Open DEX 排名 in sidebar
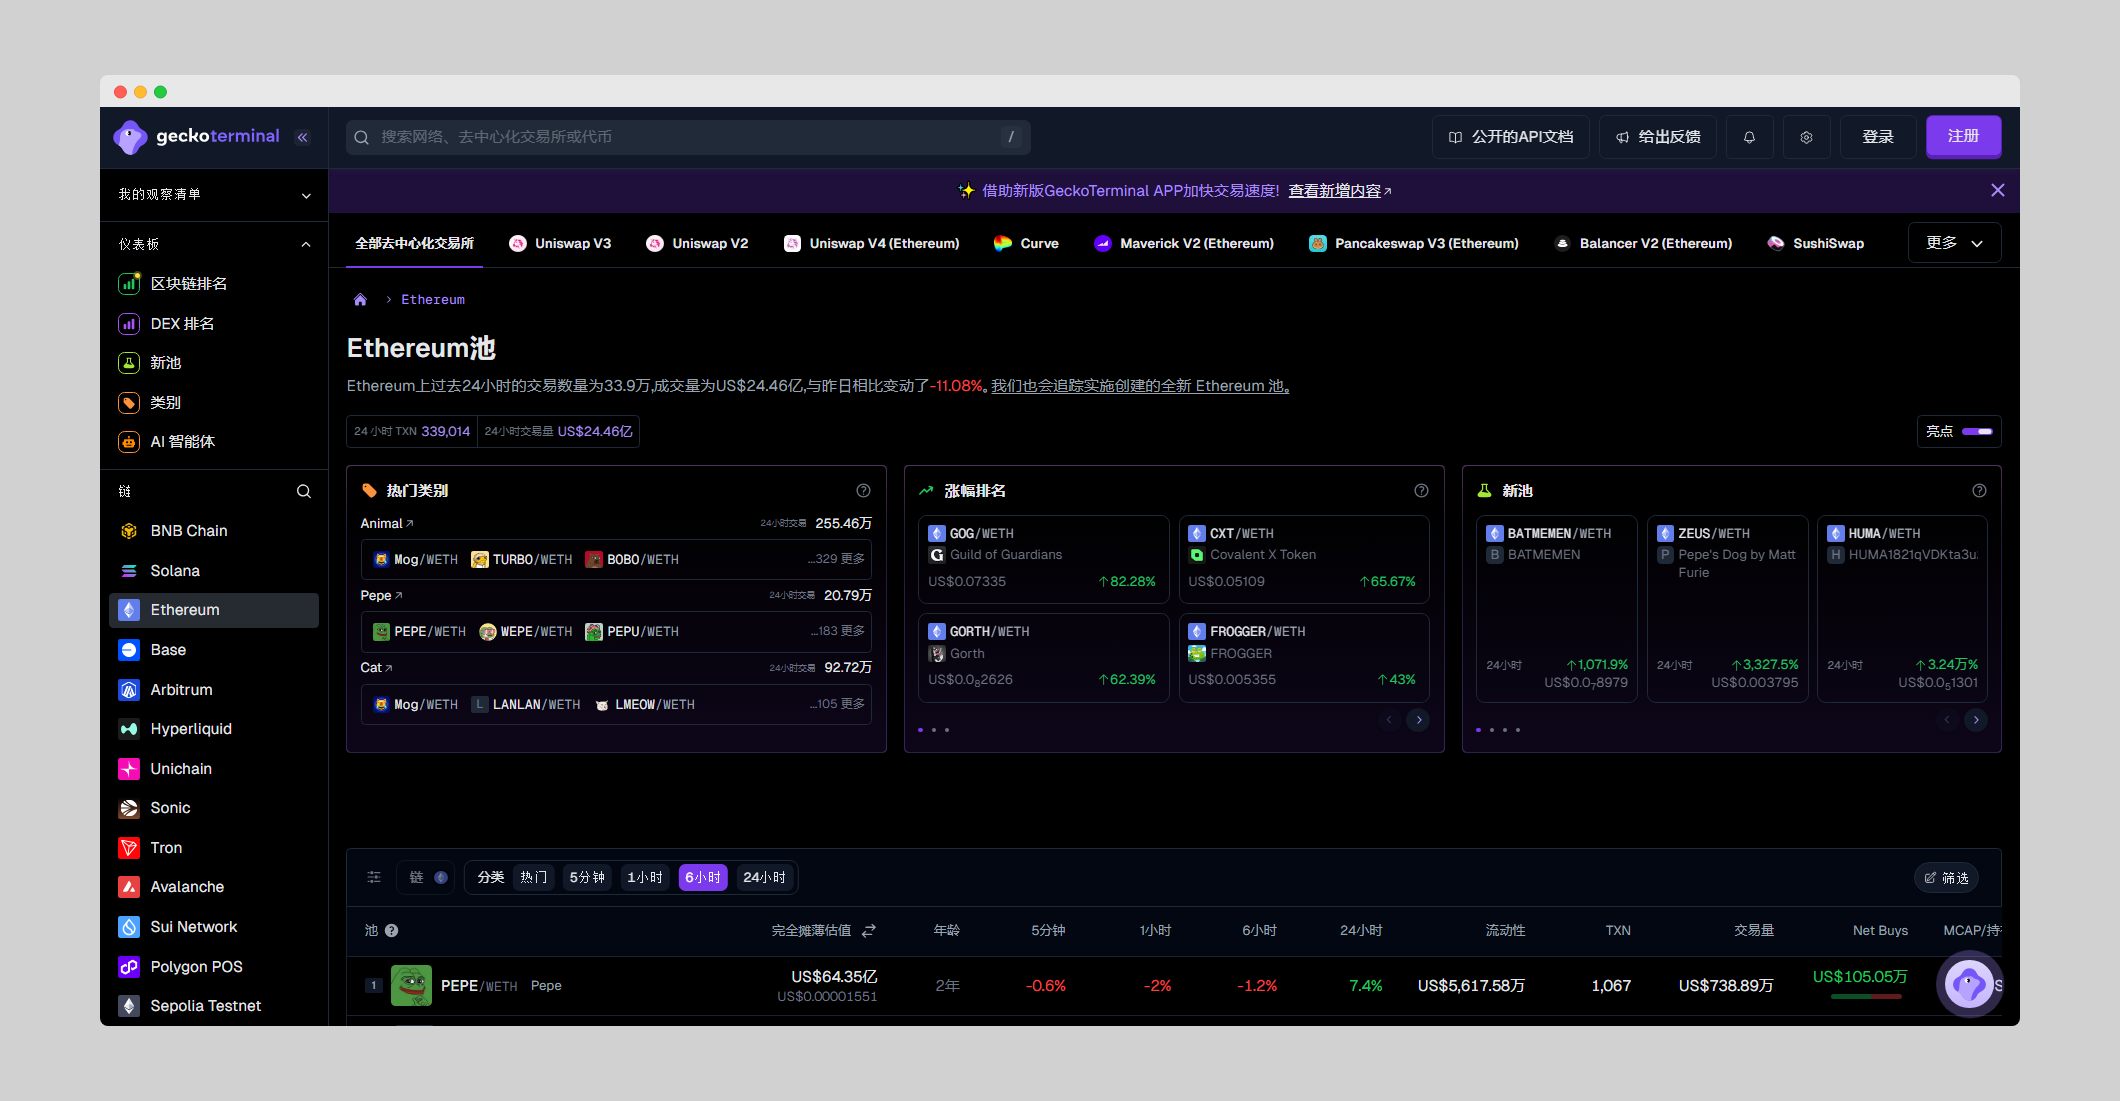Viewport: 2120px width, 1101px height. [182, 324]
